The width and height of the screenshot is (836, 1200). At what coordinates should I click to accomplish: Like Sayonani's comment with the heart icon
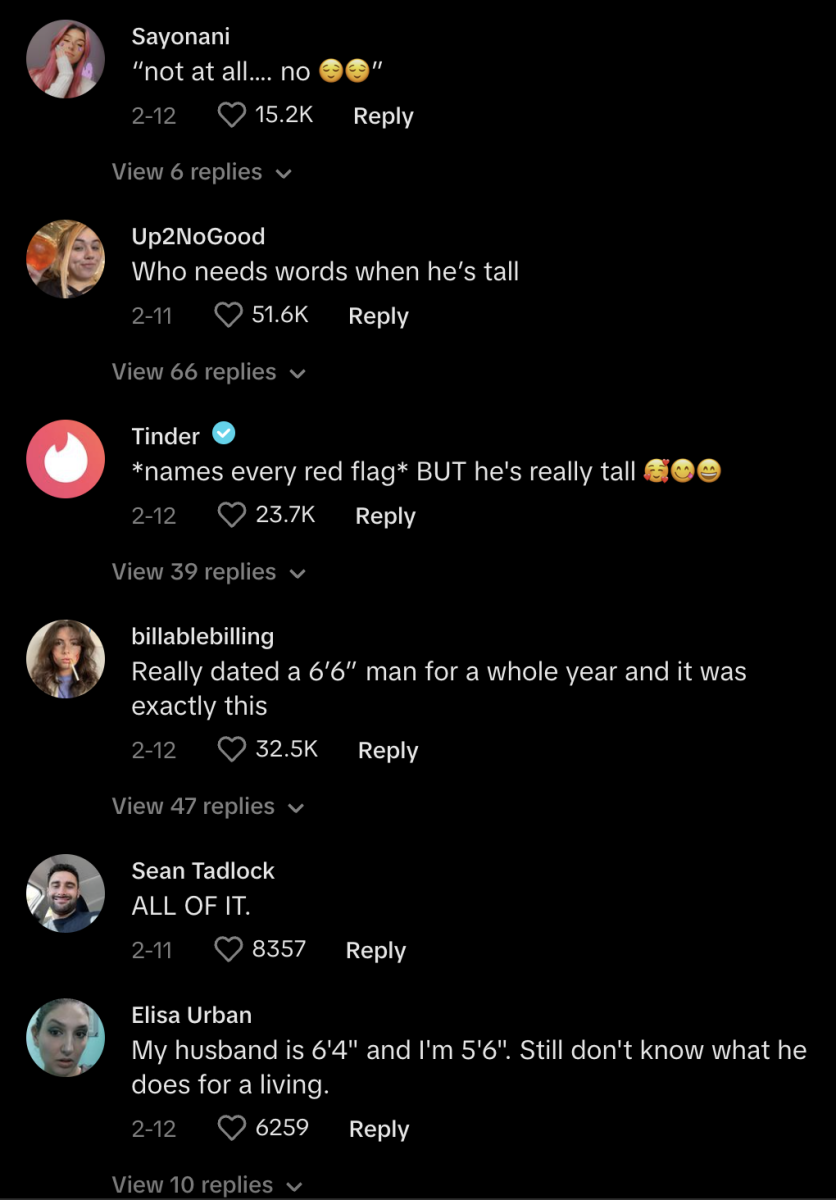[231, 116]
